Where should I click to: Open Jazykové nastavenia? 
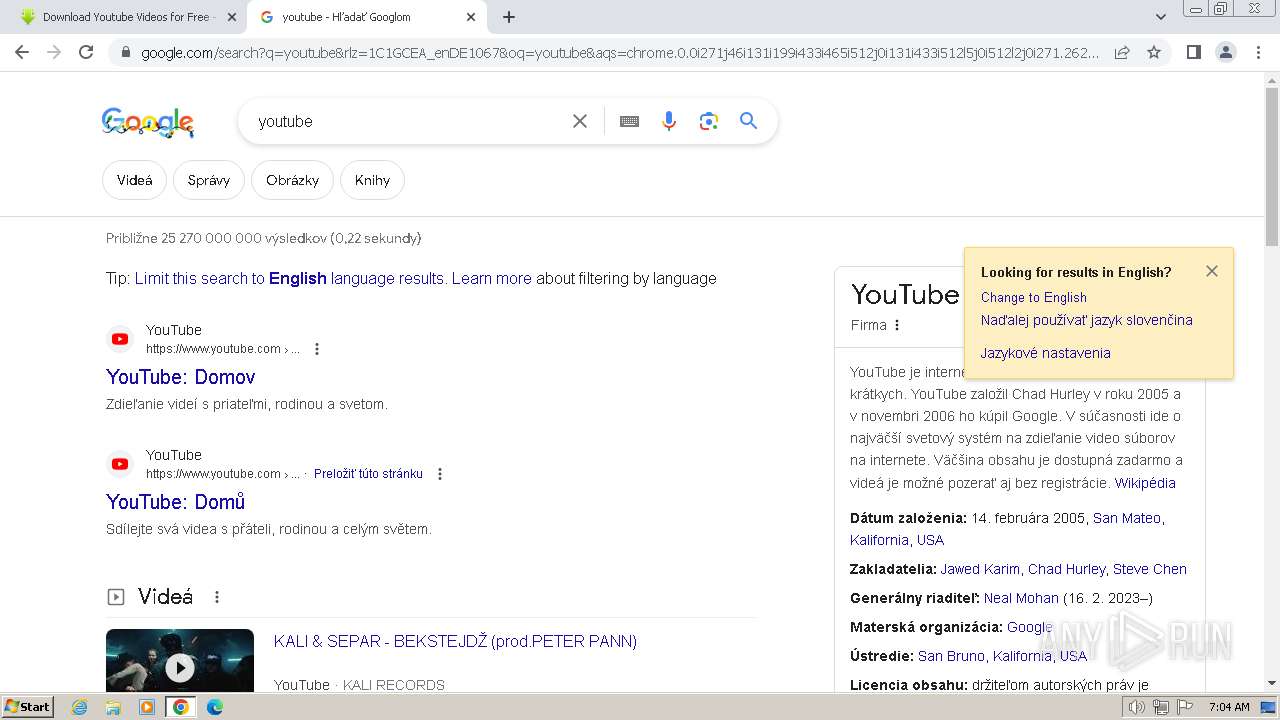tap(1045, 353)
